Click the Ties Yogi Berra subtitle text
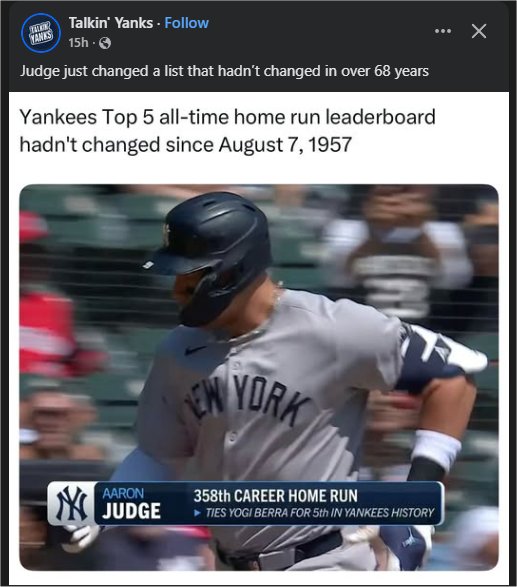Image resolution: width=517 pixels, height=587 pixels. point(320,512)
